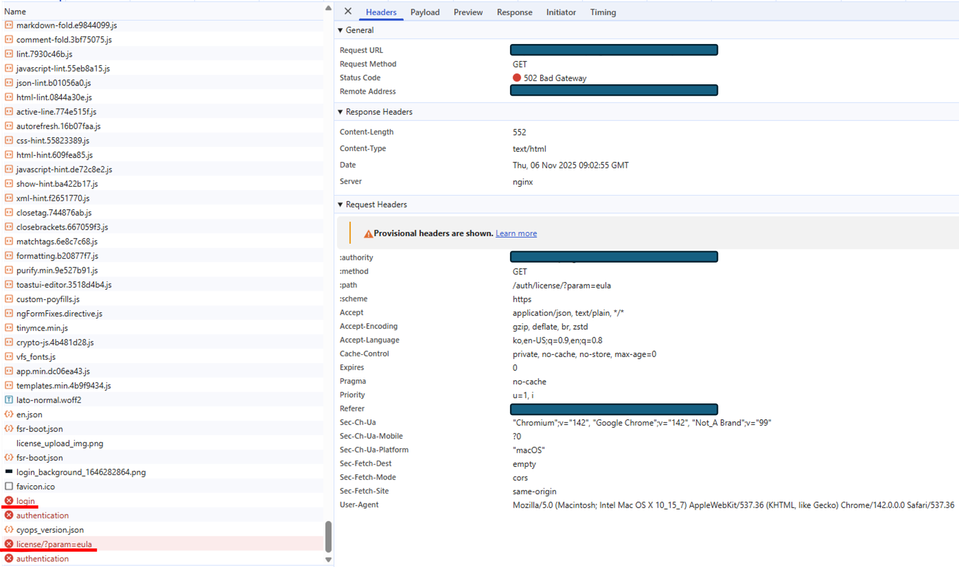Click the image icon for login_background_1646282864.png
The image size is (959, 567).
tap(9, 472)
